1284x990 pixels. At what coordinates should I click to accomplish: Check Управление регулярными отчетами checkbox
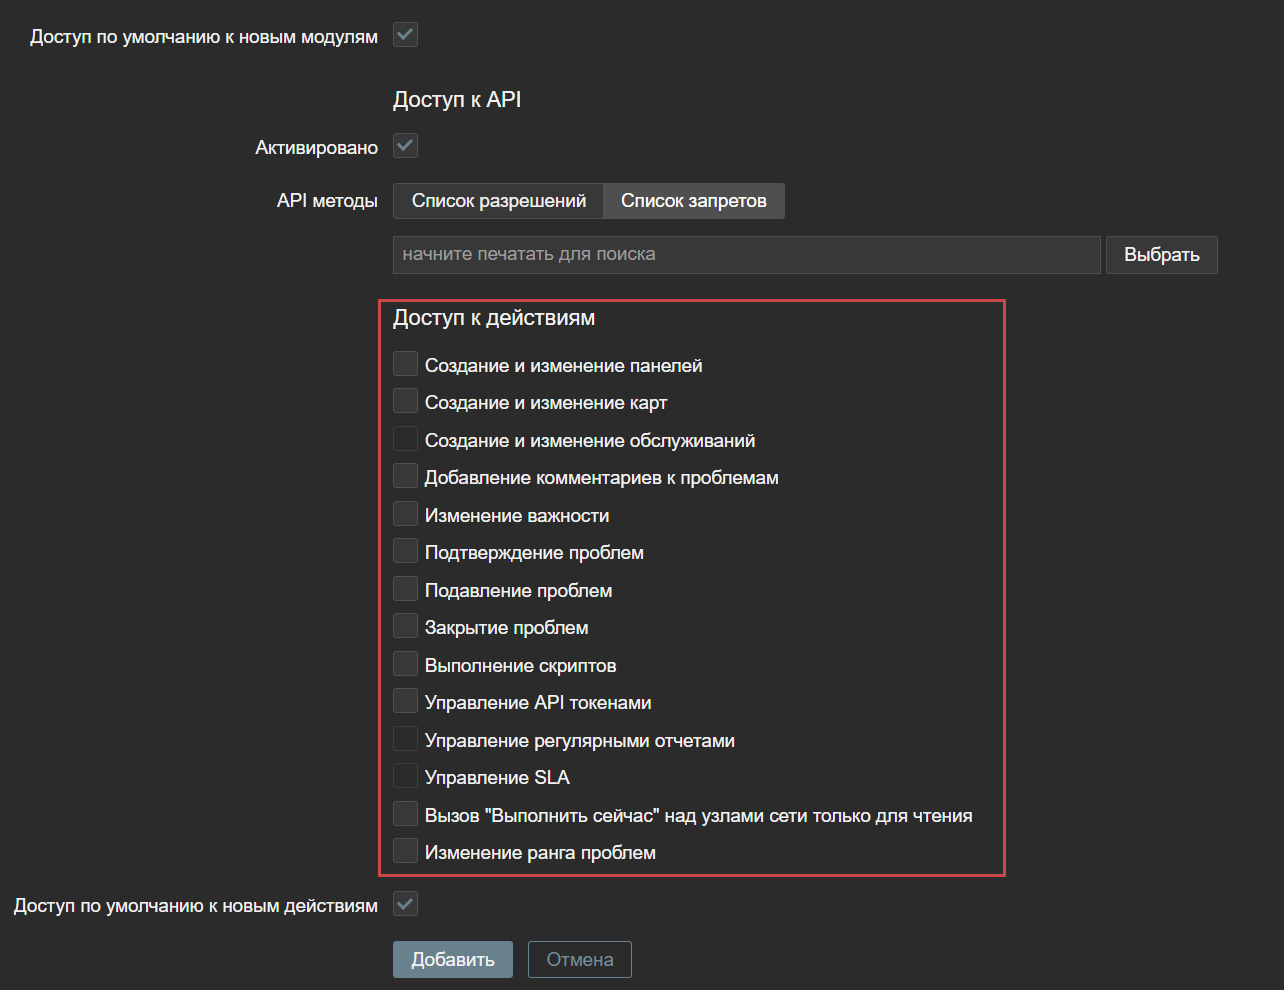point(405,738)
